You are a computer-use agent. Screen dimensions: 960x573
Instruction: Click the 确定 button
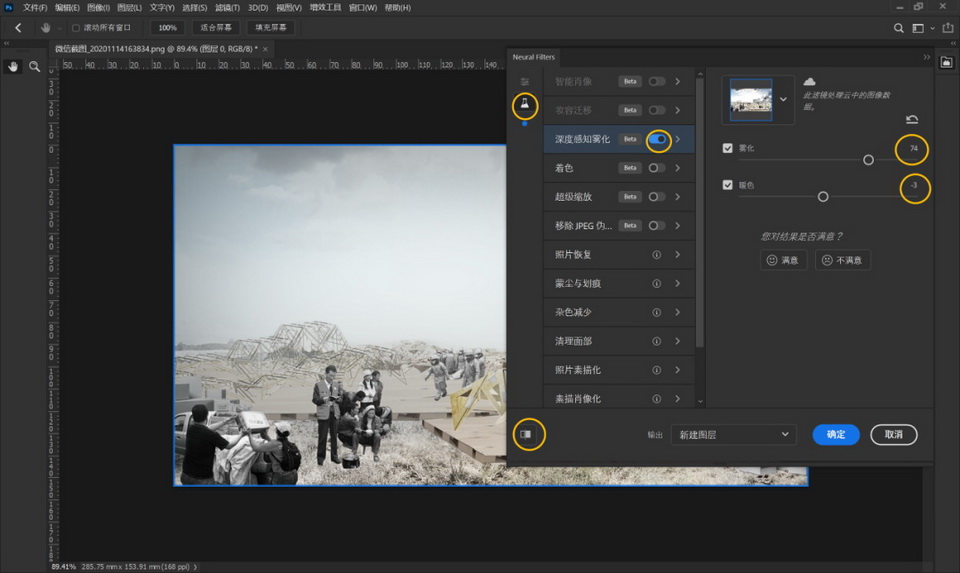click(835, 435)
